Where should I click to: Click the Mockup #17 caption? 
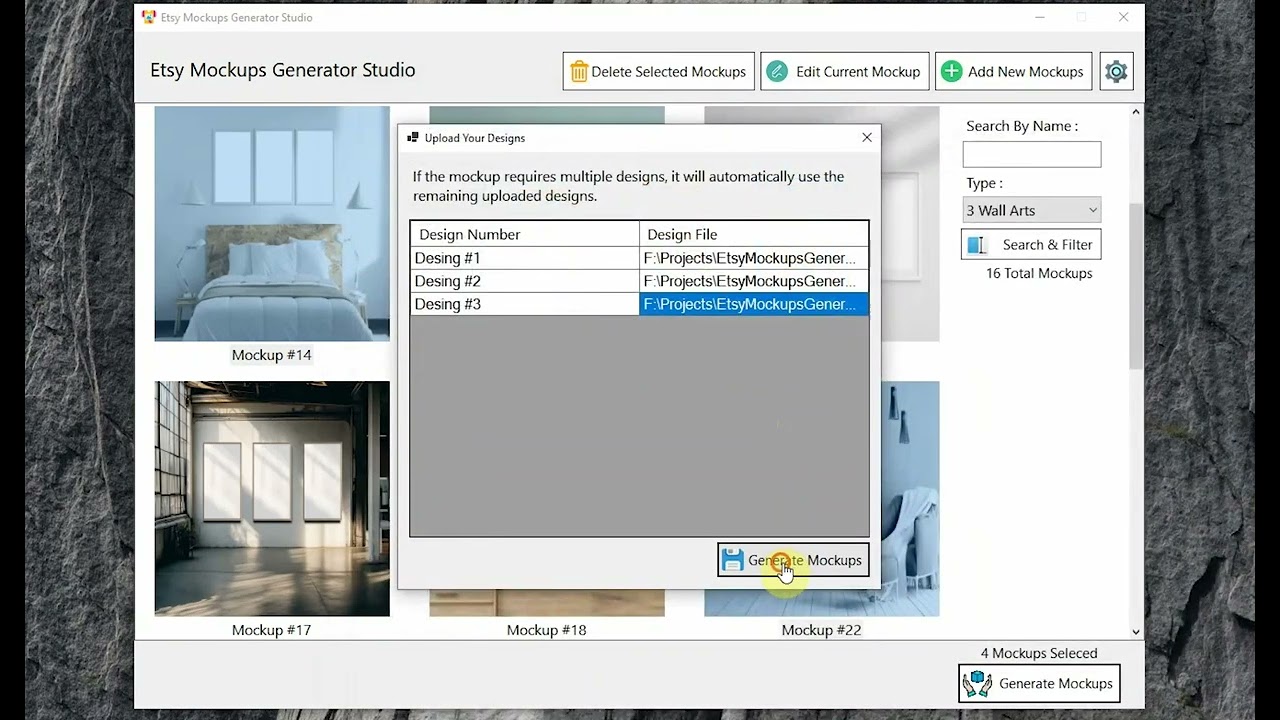[x=272, y=630]
